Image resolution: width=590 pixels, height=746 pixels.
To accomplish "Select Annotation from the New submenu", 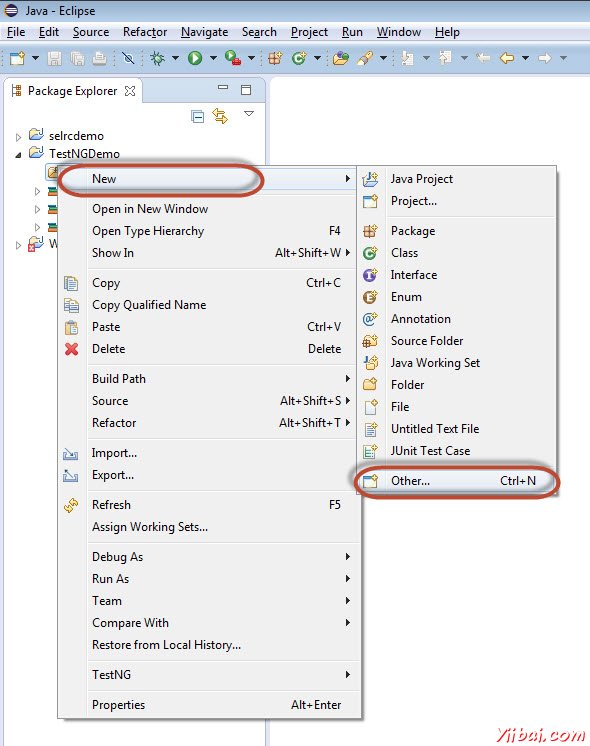I will coord(457,319).
